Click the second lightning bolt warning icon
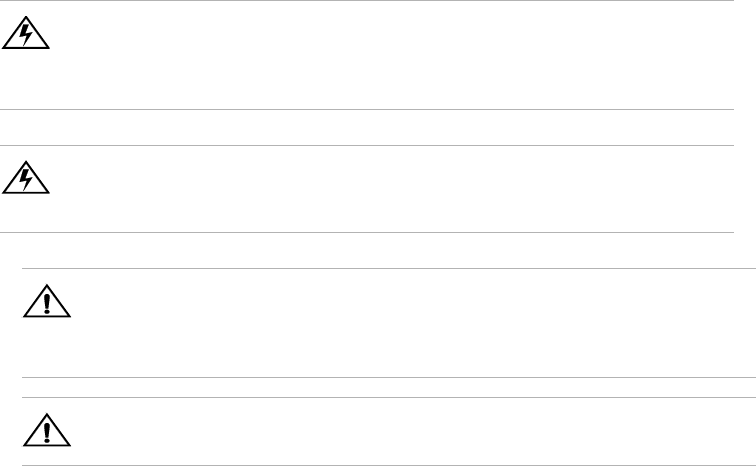The width and height of the screenshot is (756, 466). 17,179
